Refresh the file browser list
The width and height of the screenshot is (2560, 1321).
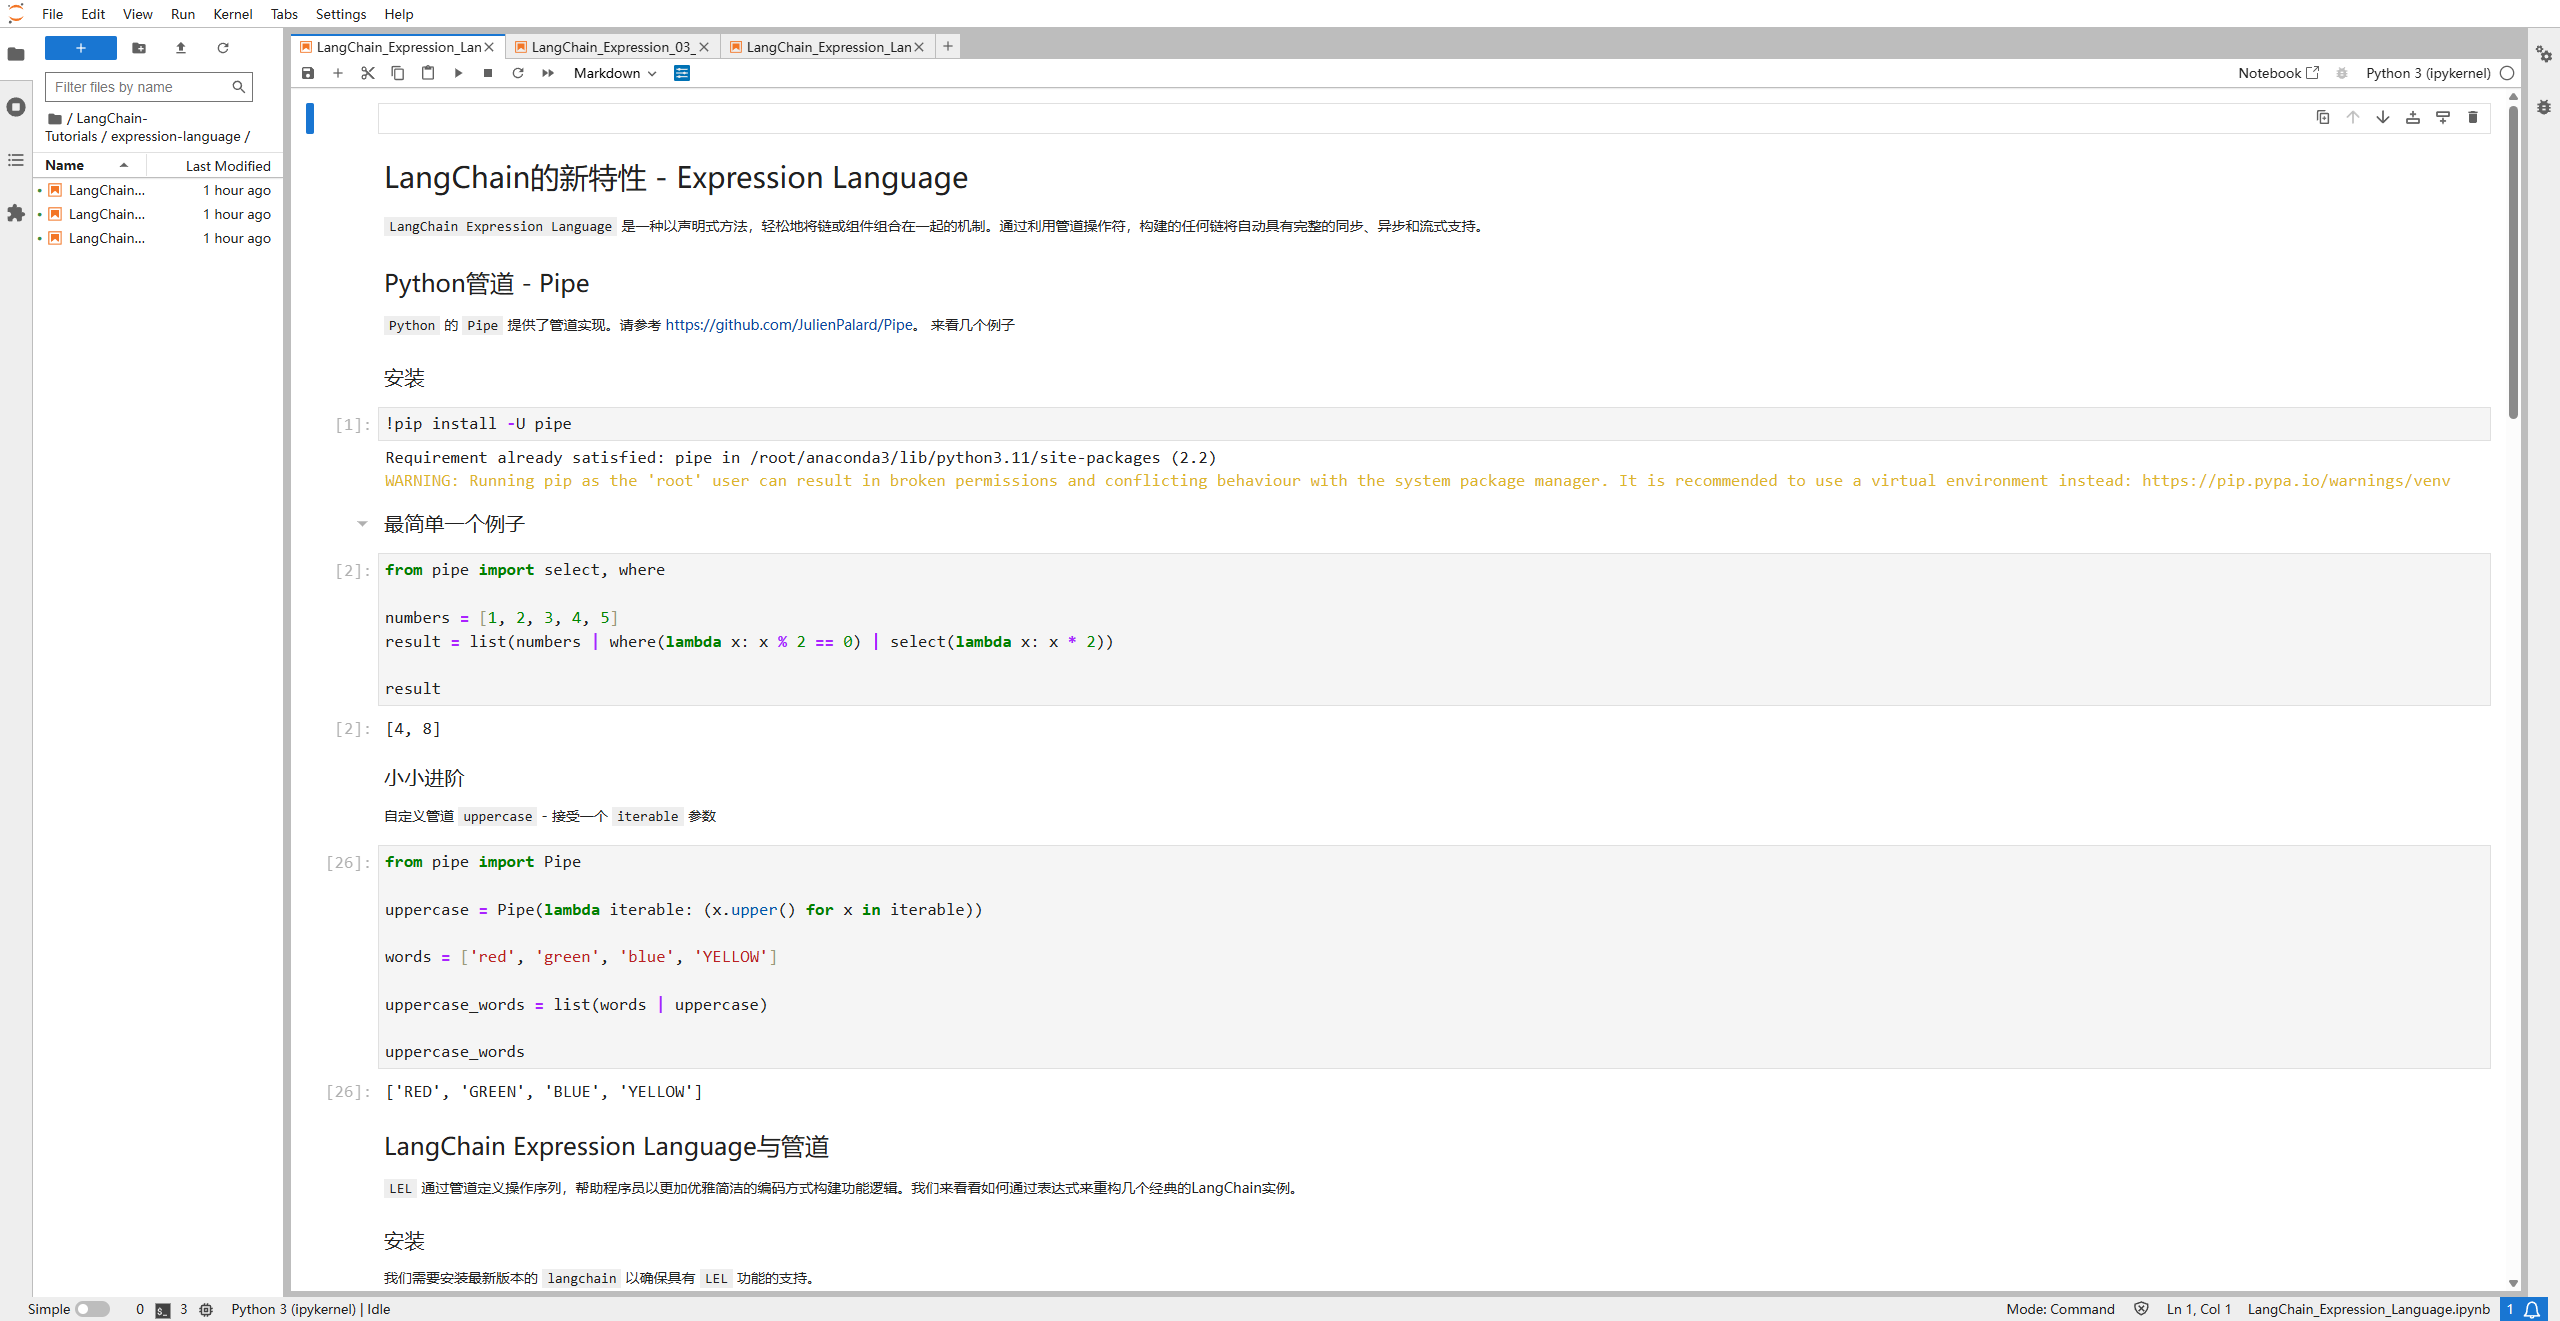pos(223,48)
